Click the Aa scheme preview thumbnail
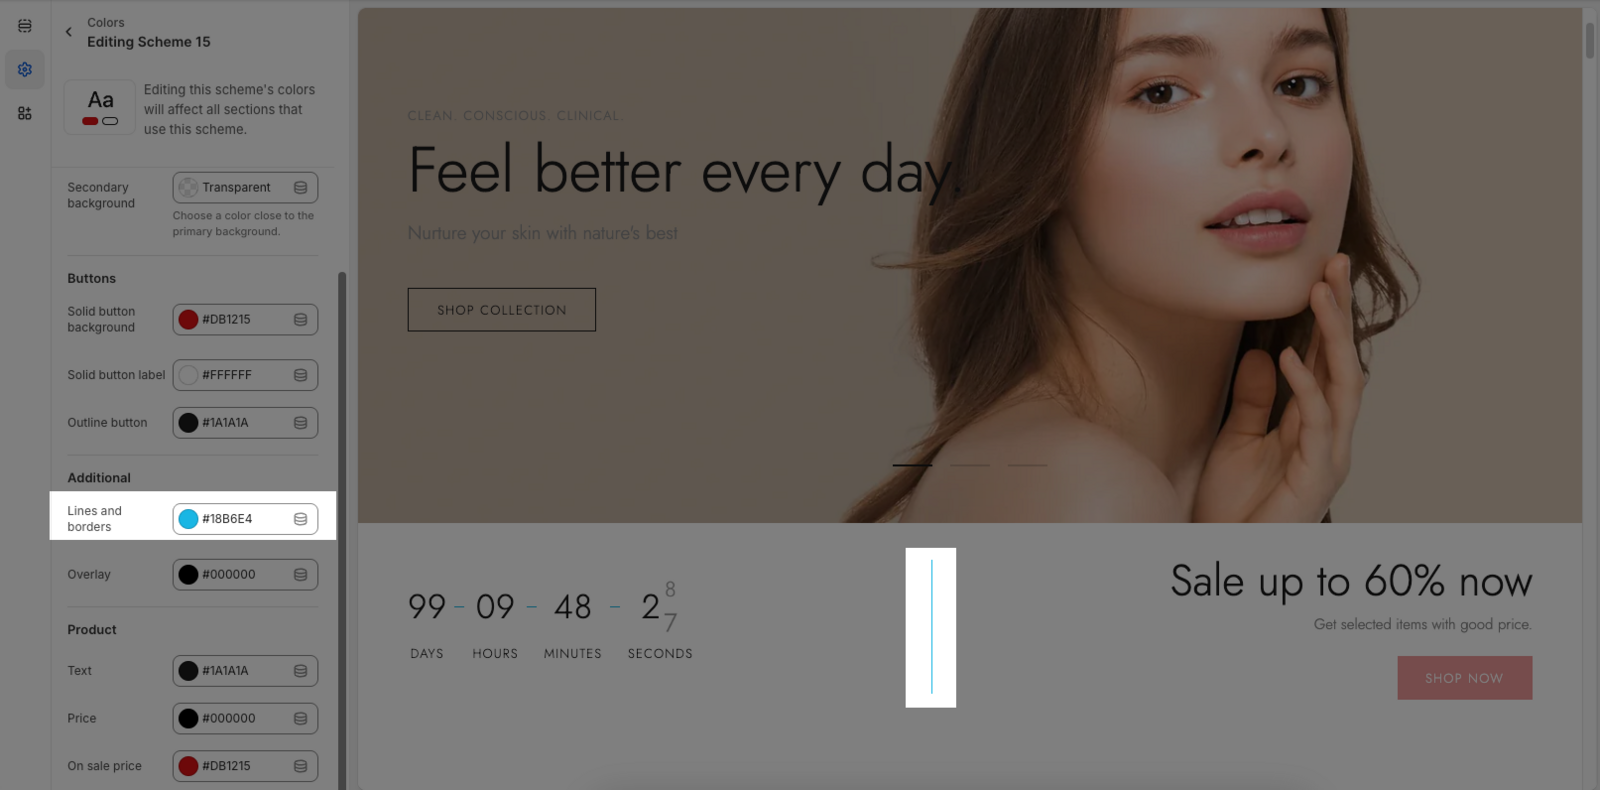1600x790 pixels. [100, 107]
